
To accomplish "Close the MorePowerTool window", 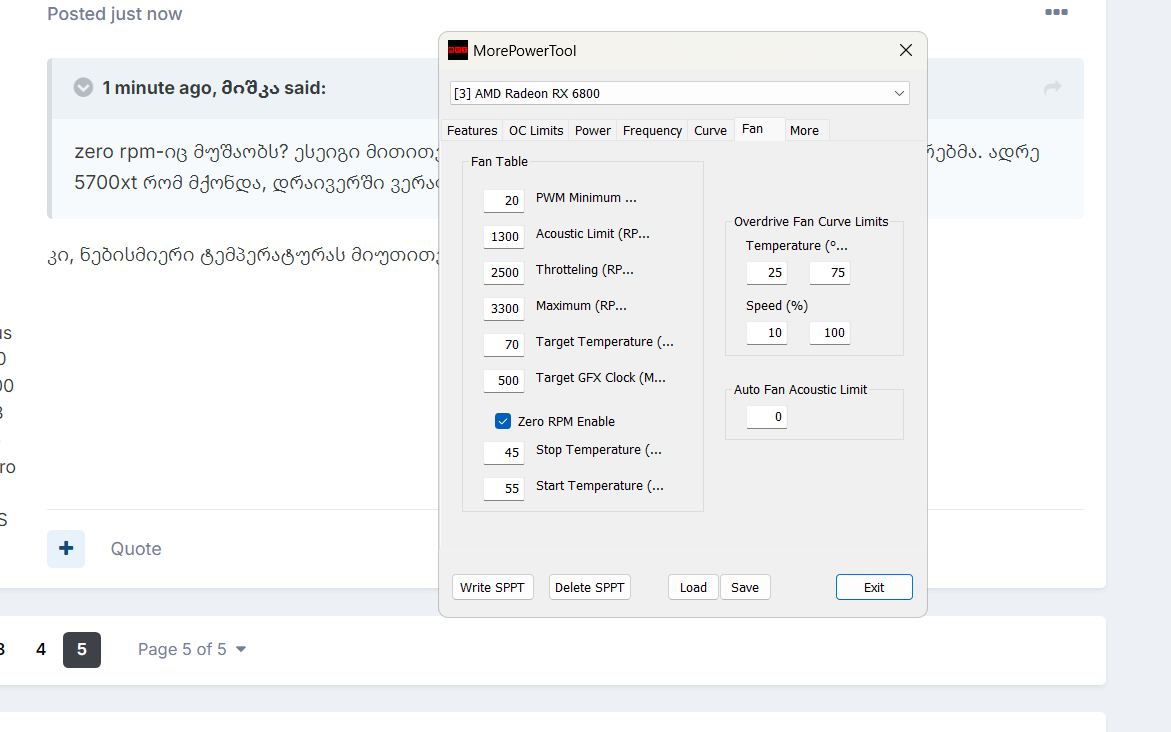I will [905, 50].
